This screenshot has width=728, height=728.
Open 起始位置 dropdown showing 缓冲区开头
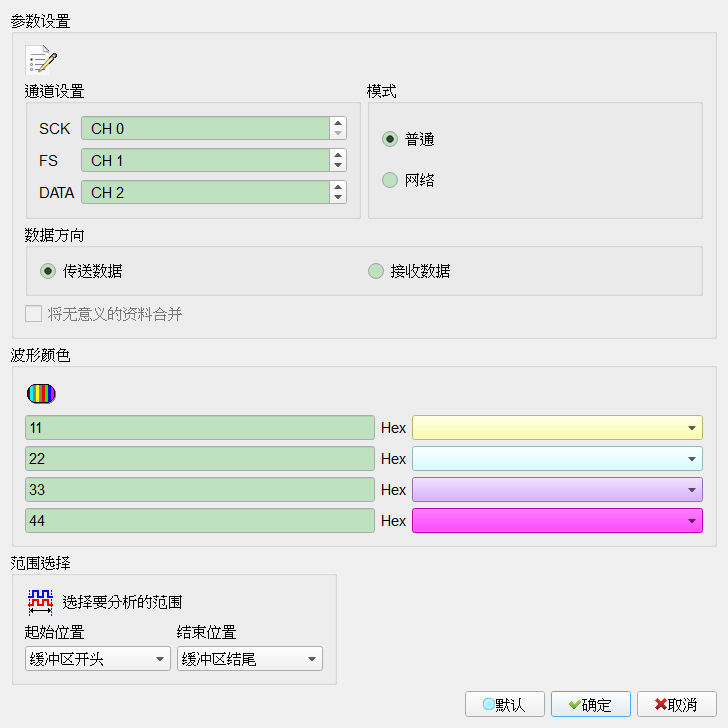pos(98,658)
